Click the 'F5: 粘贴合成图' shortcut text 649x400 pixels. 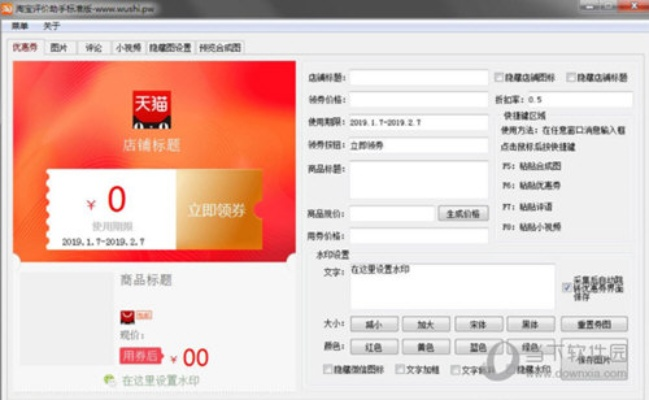532,166
